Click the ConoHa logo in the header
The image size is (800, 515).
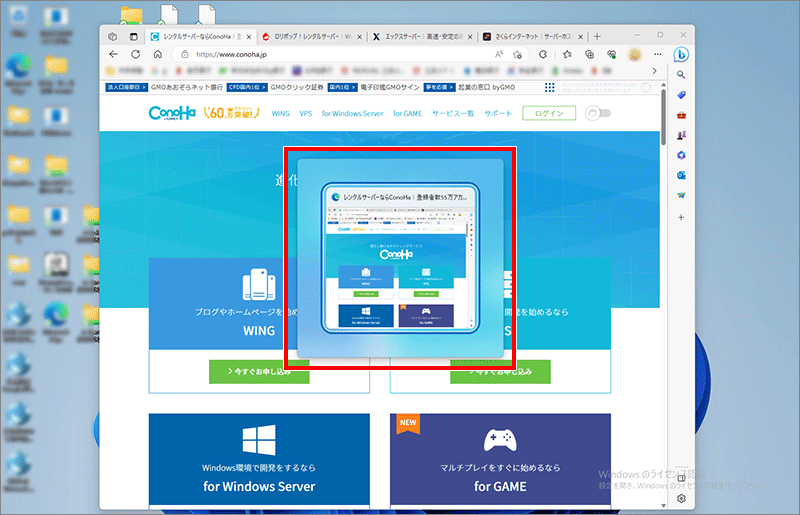172,113
